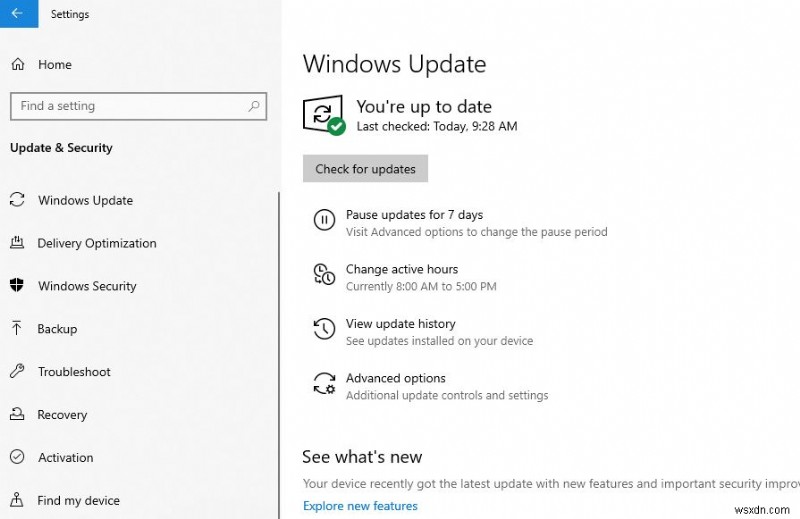
Task: Click 'Currently 8:00 AM to 5:00 PM' text
Action: click(x=421, y=286)
